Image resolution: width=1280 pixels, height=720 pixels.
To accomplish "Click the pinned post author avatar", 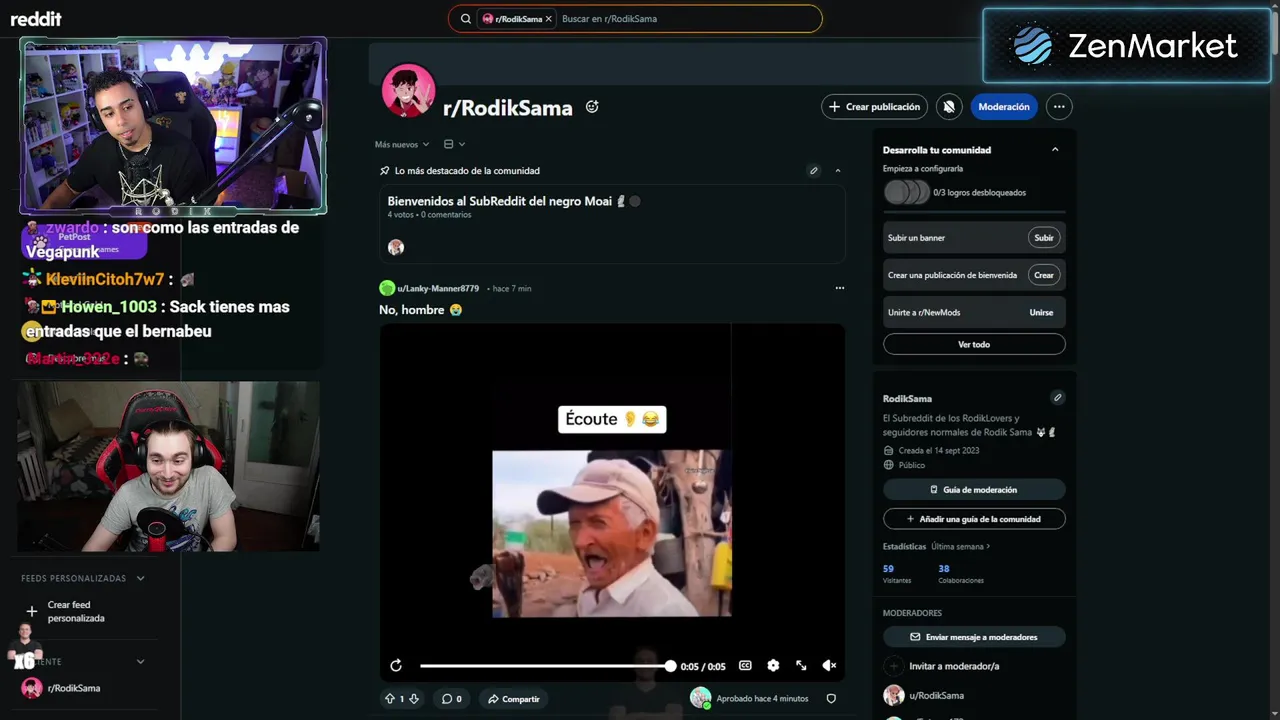I will [x=396, y=247].
